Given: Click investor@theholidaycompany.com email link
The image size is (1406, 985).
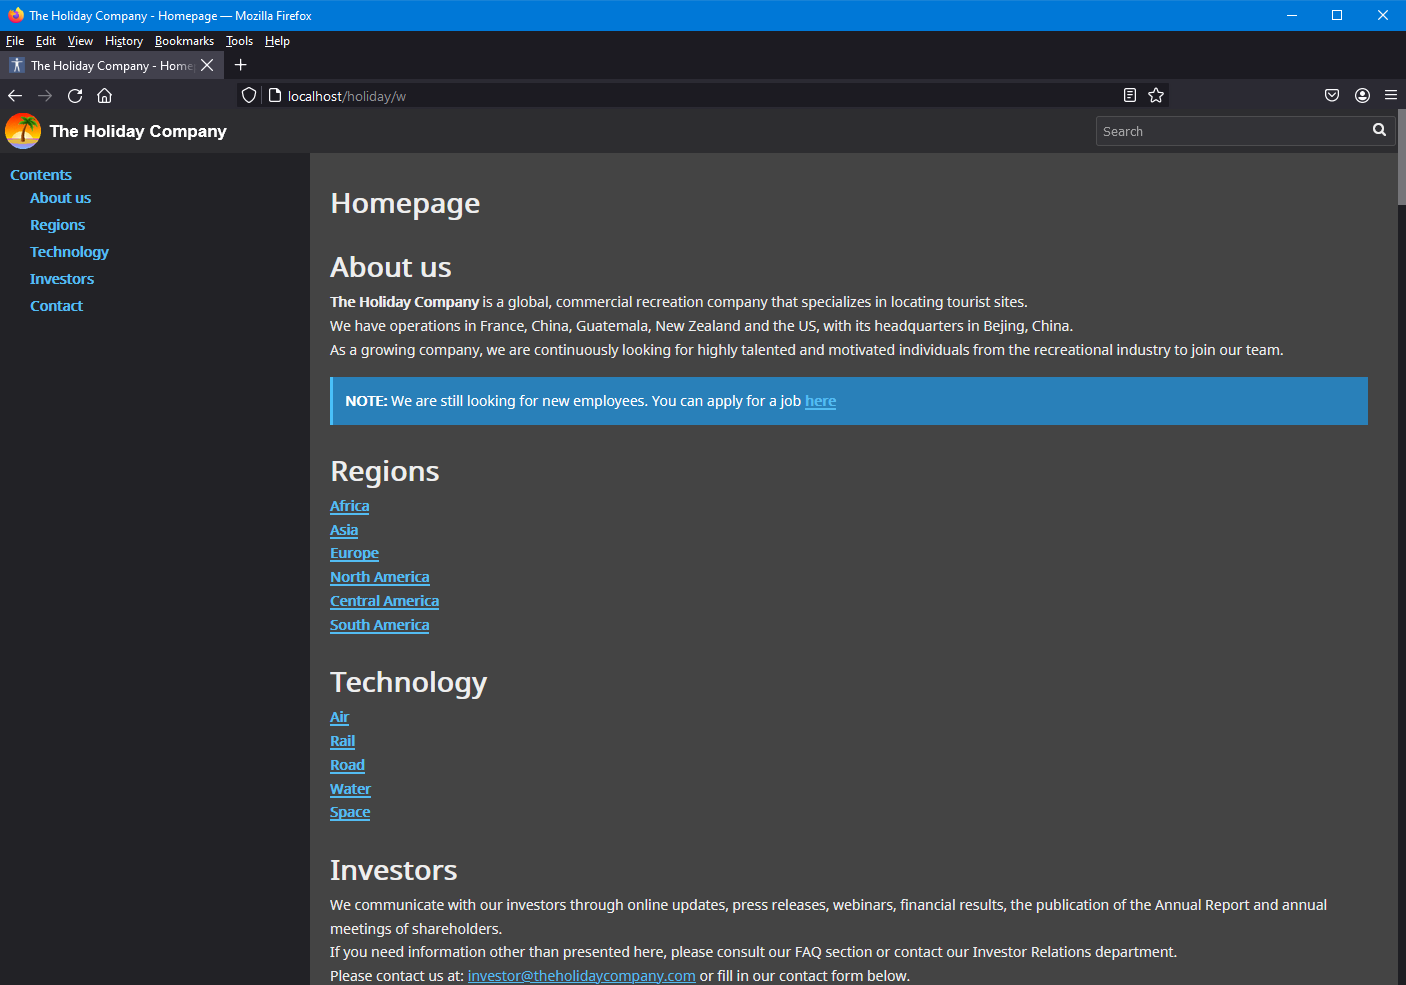Looking at the screenshot, I should click(x=581, y=976).
